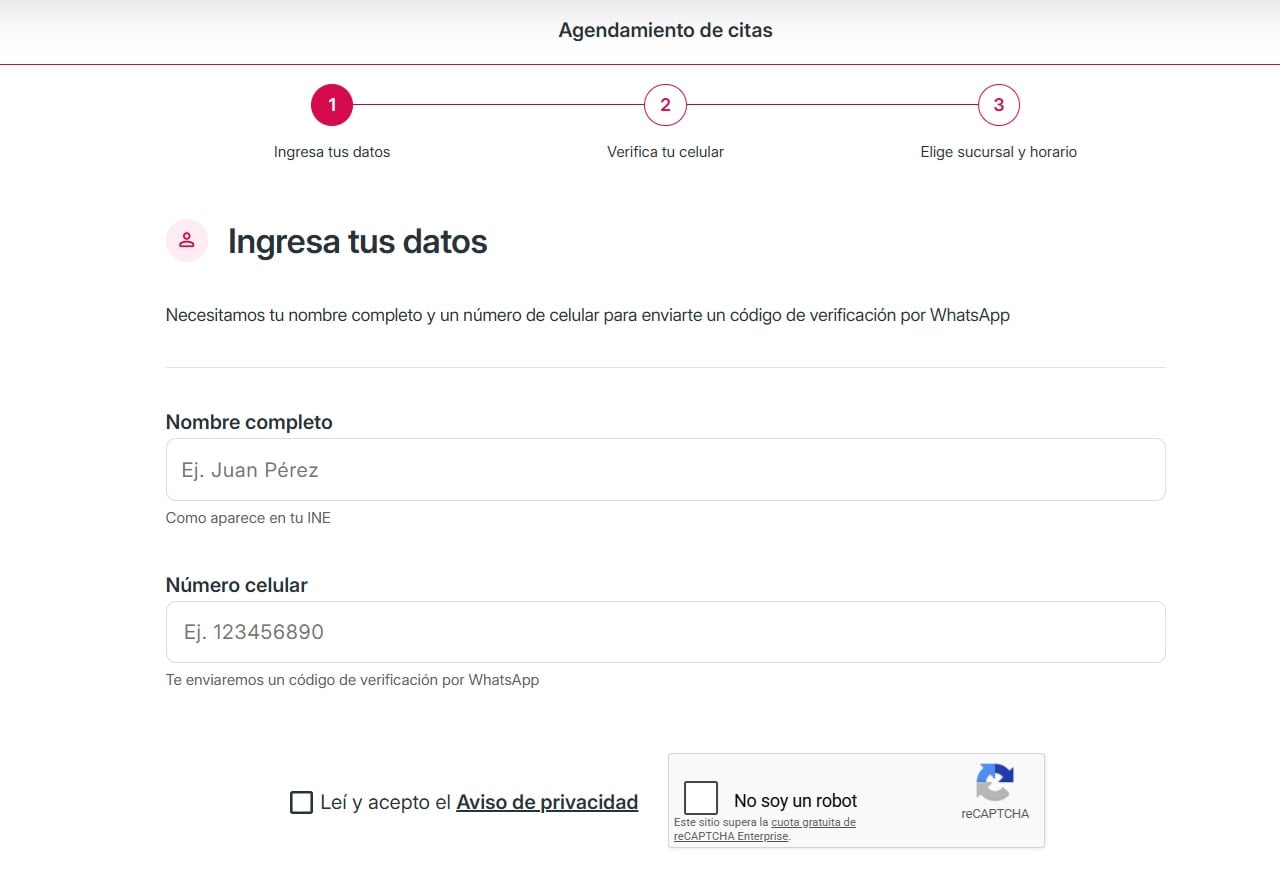
Task: Open the cuota gratuita de reCAPTCHA Enterprise link
Action: 765,829
